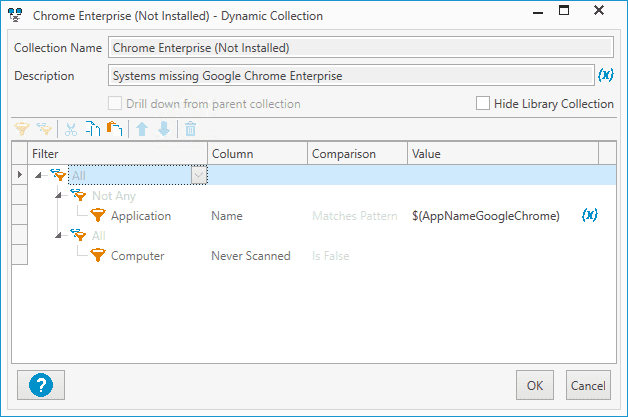Click the root All group filter icon
Viewport: 628px width, 417px height.
58,175
